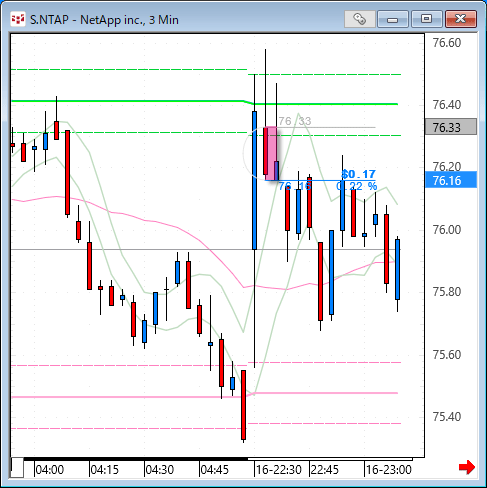Click the blue 76.16 price marker
The image size is (487, 488).
pyautogui.click(x=451, y=180)
